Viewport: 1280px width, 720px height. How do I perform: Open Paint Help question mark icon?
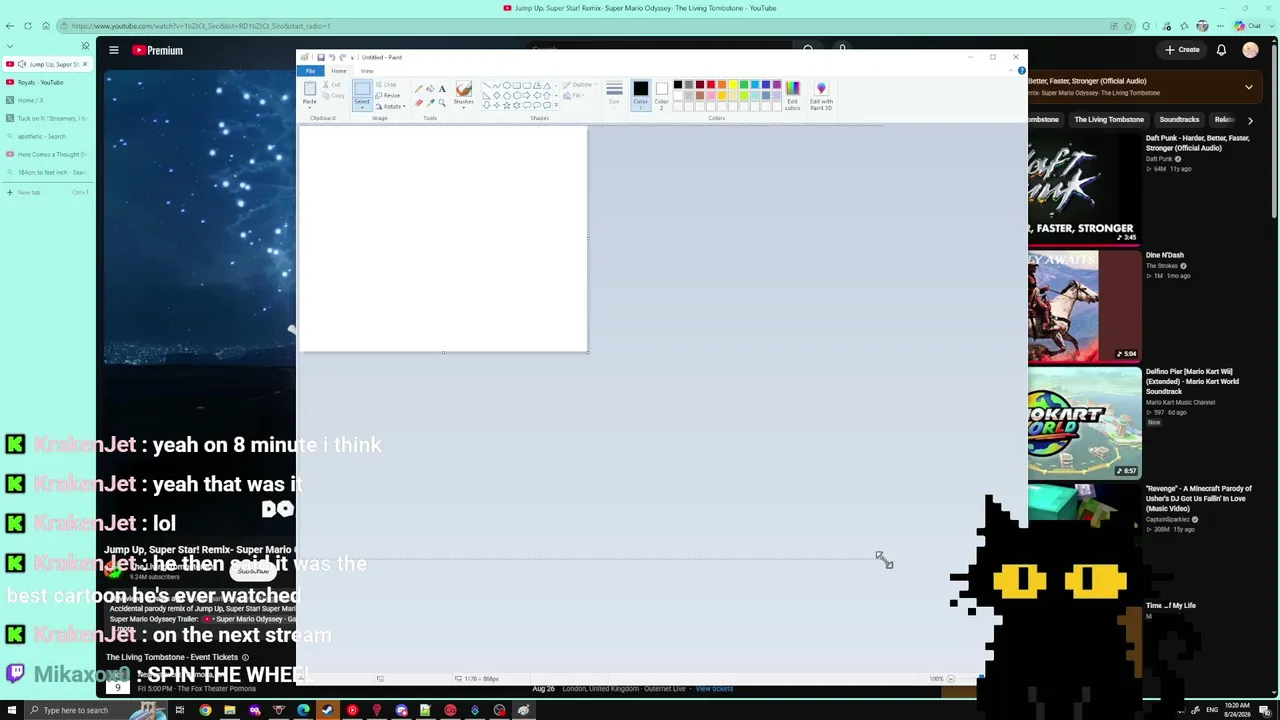point(1021,70)
